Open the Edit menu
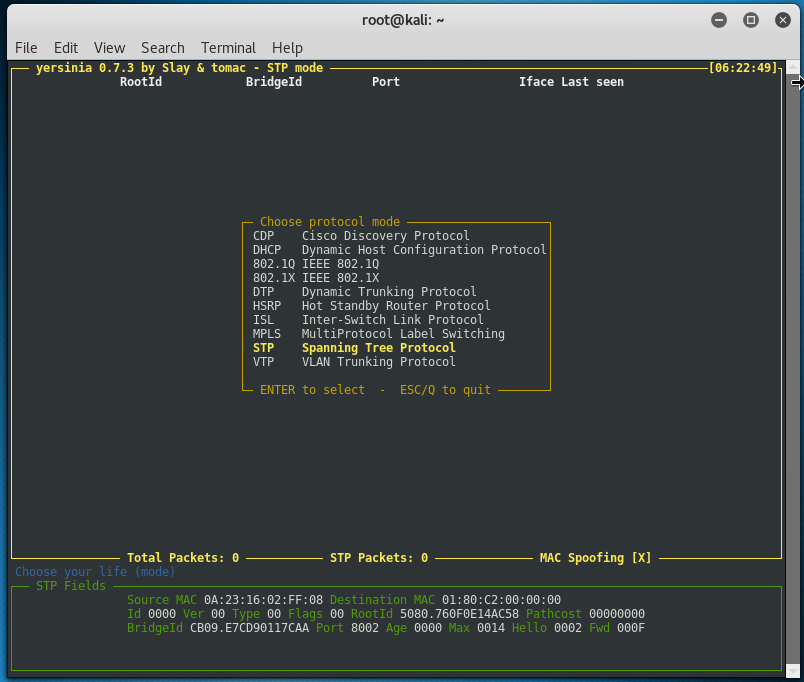The image size is (804, 682). click(66, 48)
